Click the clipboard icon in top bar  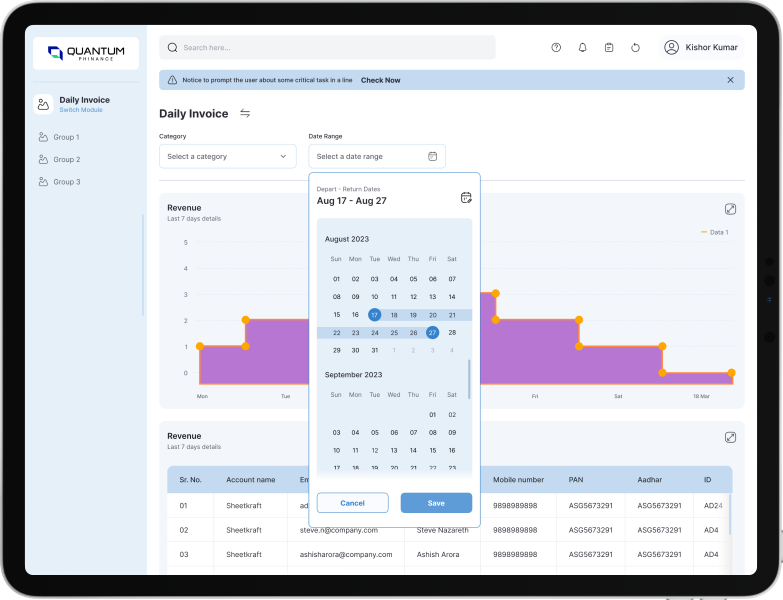tap(609, 48)
